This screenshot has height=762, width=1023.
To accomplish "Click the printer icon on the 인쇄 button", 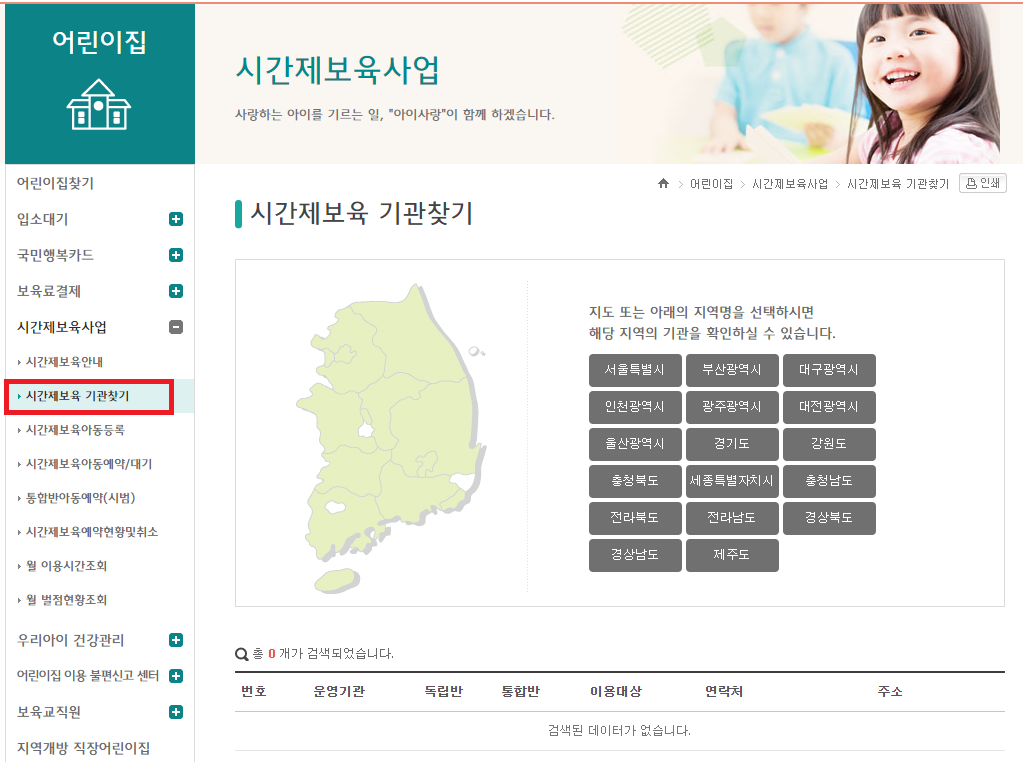I will (972, 183).
